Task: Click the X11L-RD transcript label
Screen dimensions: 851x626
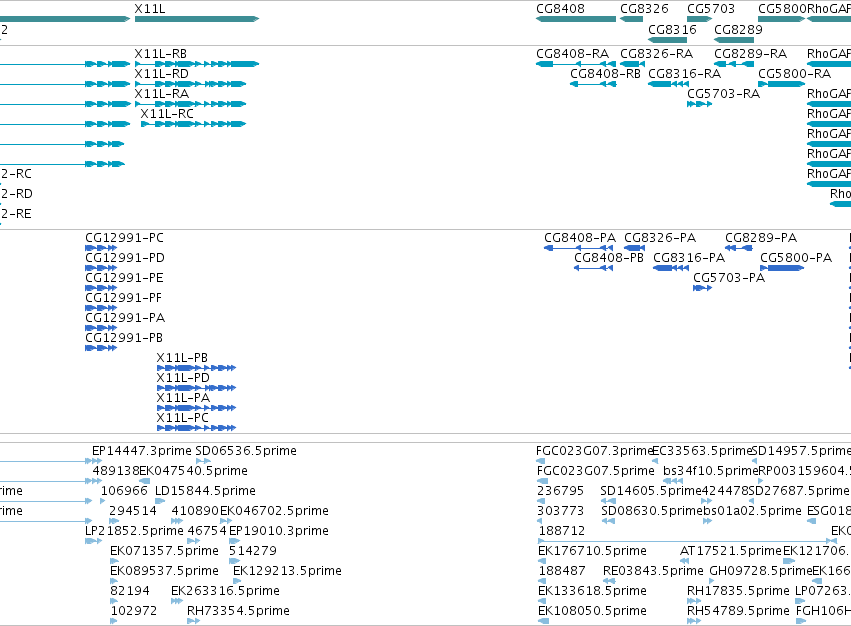Action: pyautogui.click(x=162, y=74)
